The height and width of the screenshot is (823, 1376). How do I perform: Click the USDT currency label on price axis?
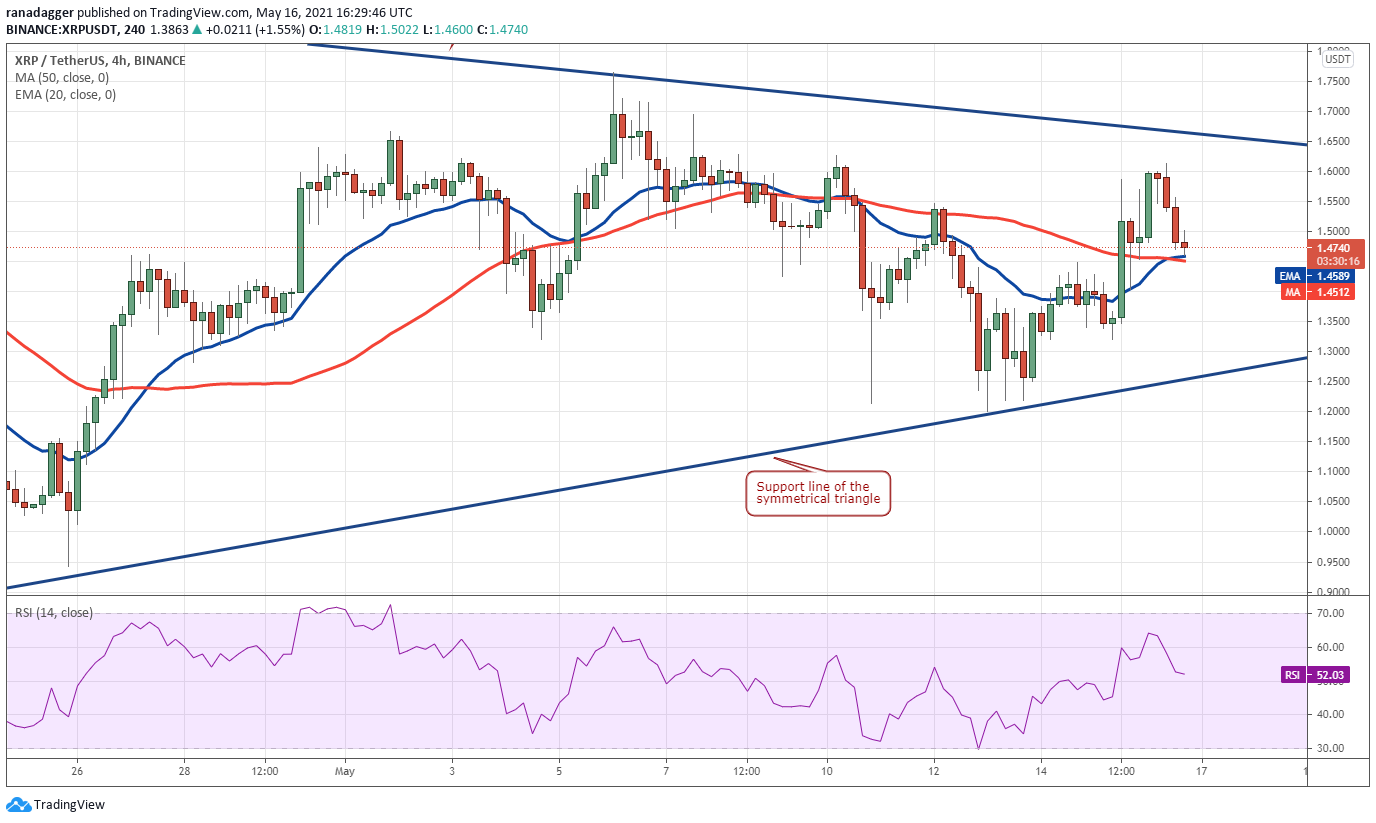point(1337,59)
